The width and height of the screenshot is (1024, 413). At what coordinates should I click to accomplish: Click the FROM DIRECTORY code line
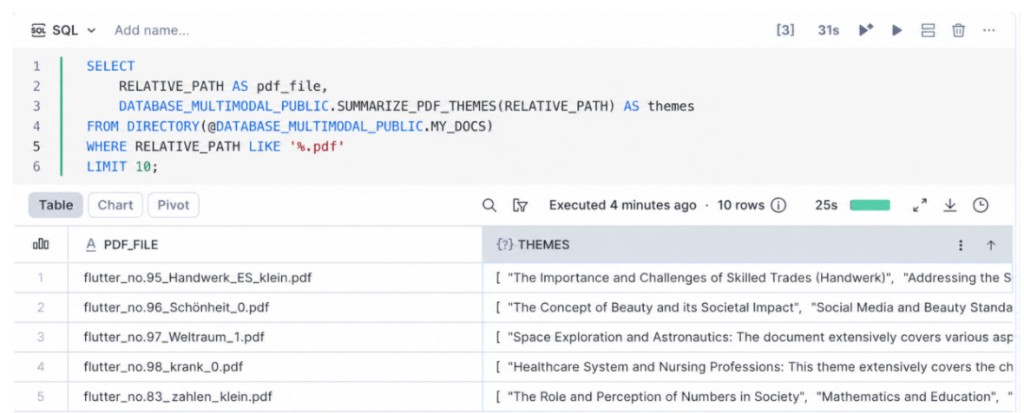[x=289, y=126]
